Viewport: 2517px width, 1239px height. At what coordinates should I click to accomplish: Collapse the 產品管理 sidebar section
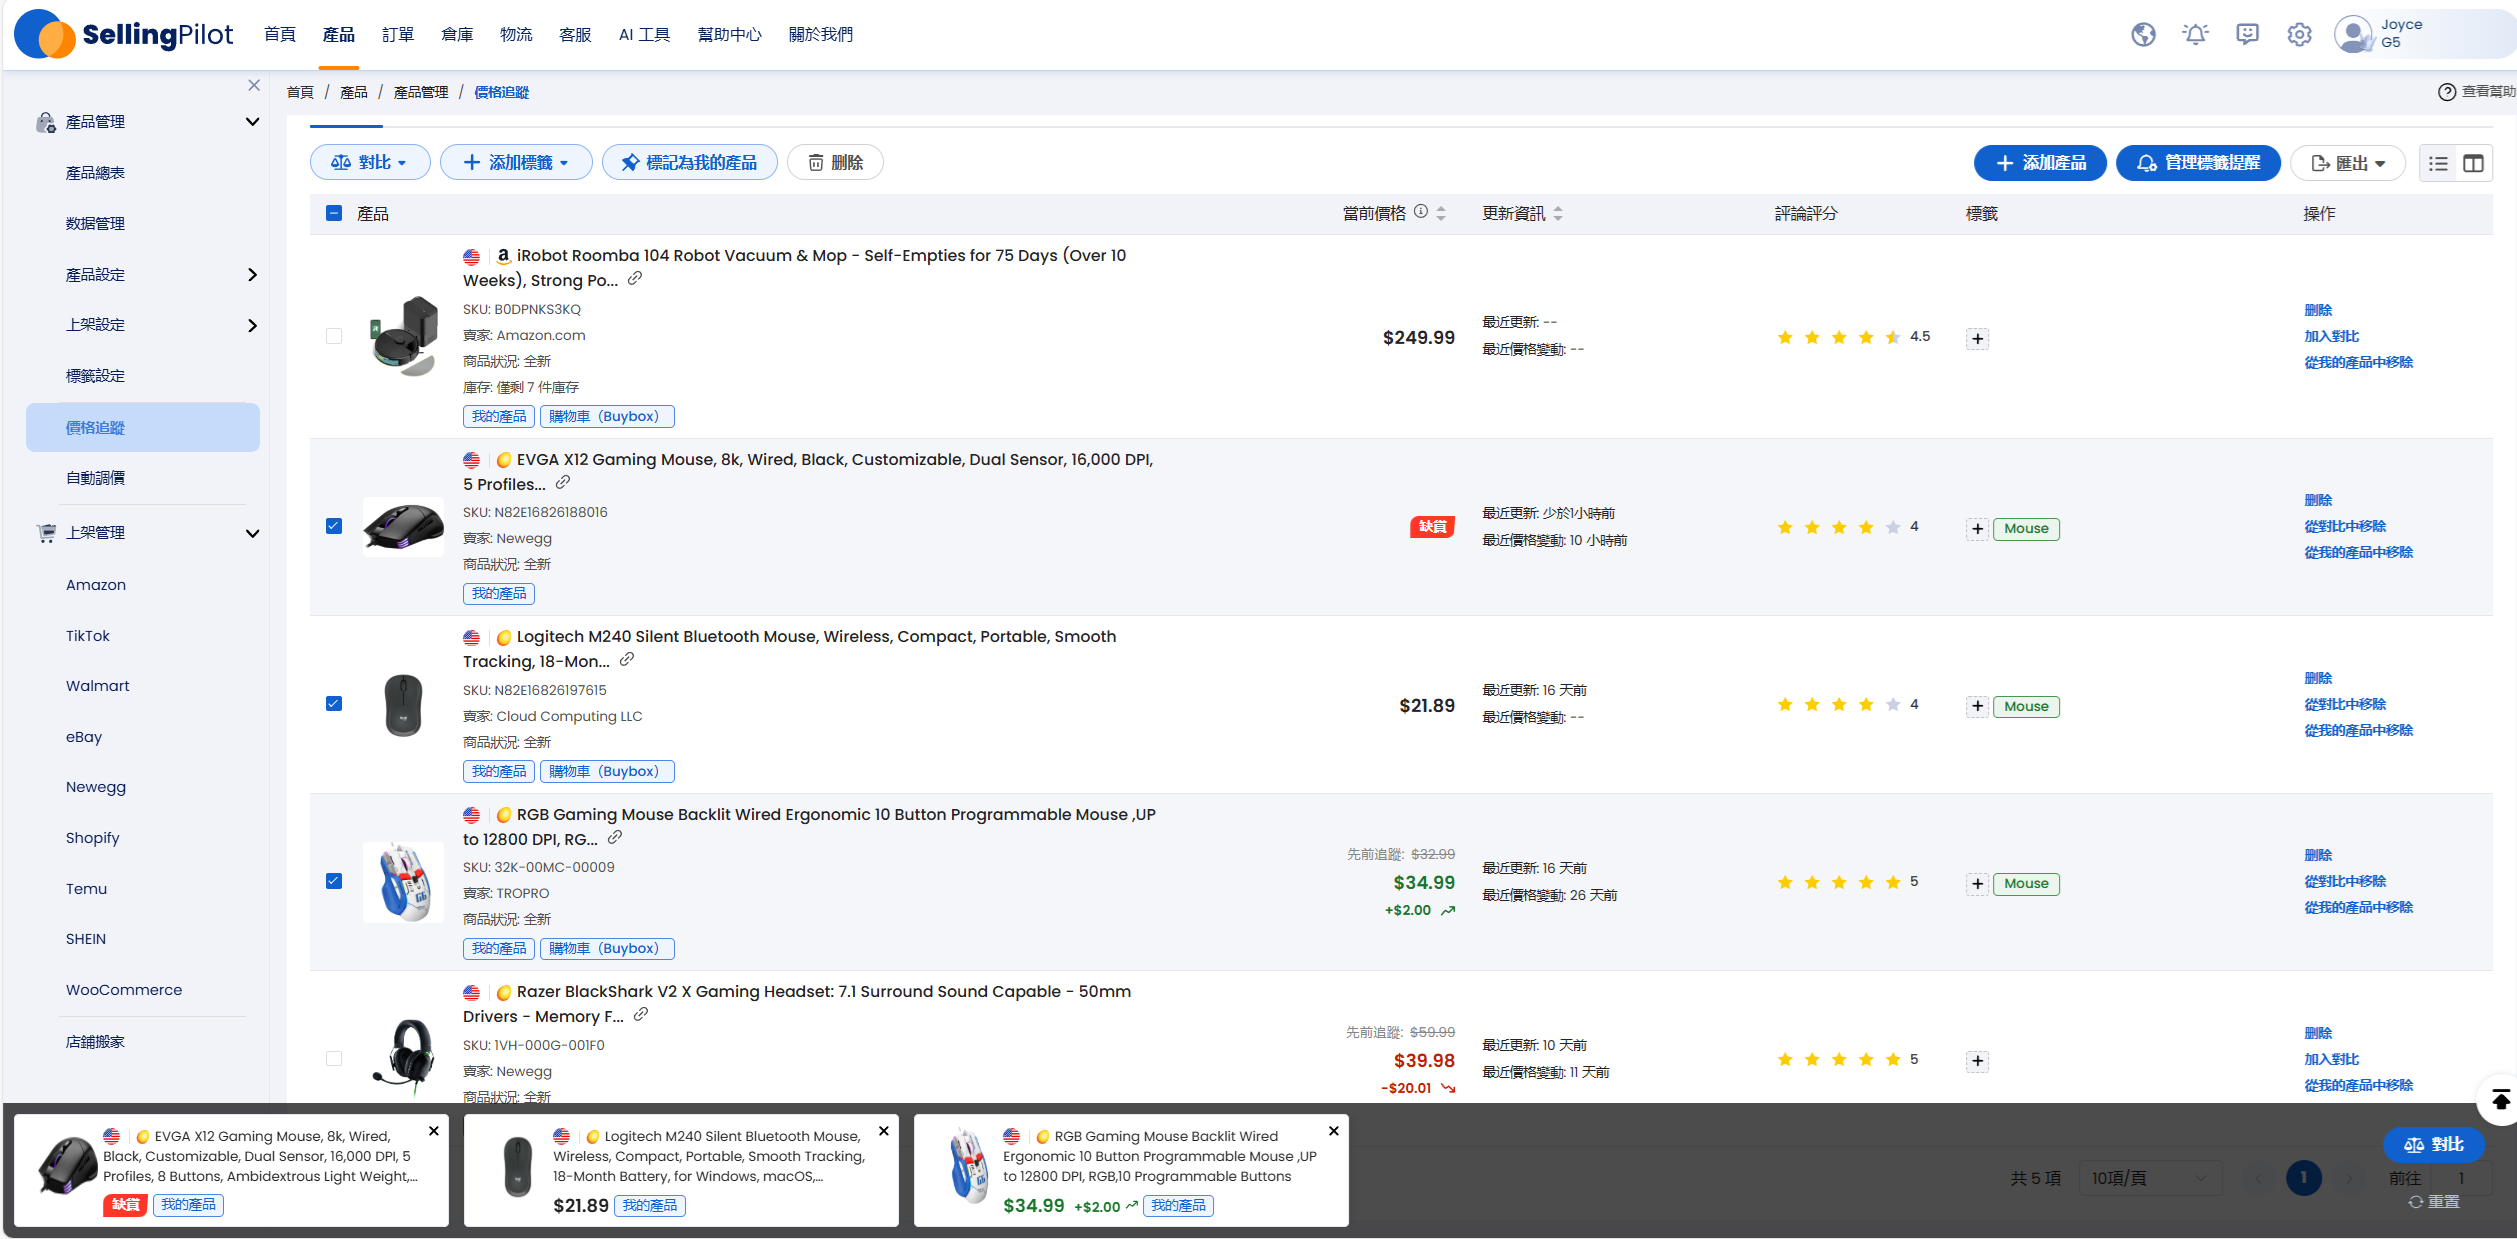click(252, 122)
